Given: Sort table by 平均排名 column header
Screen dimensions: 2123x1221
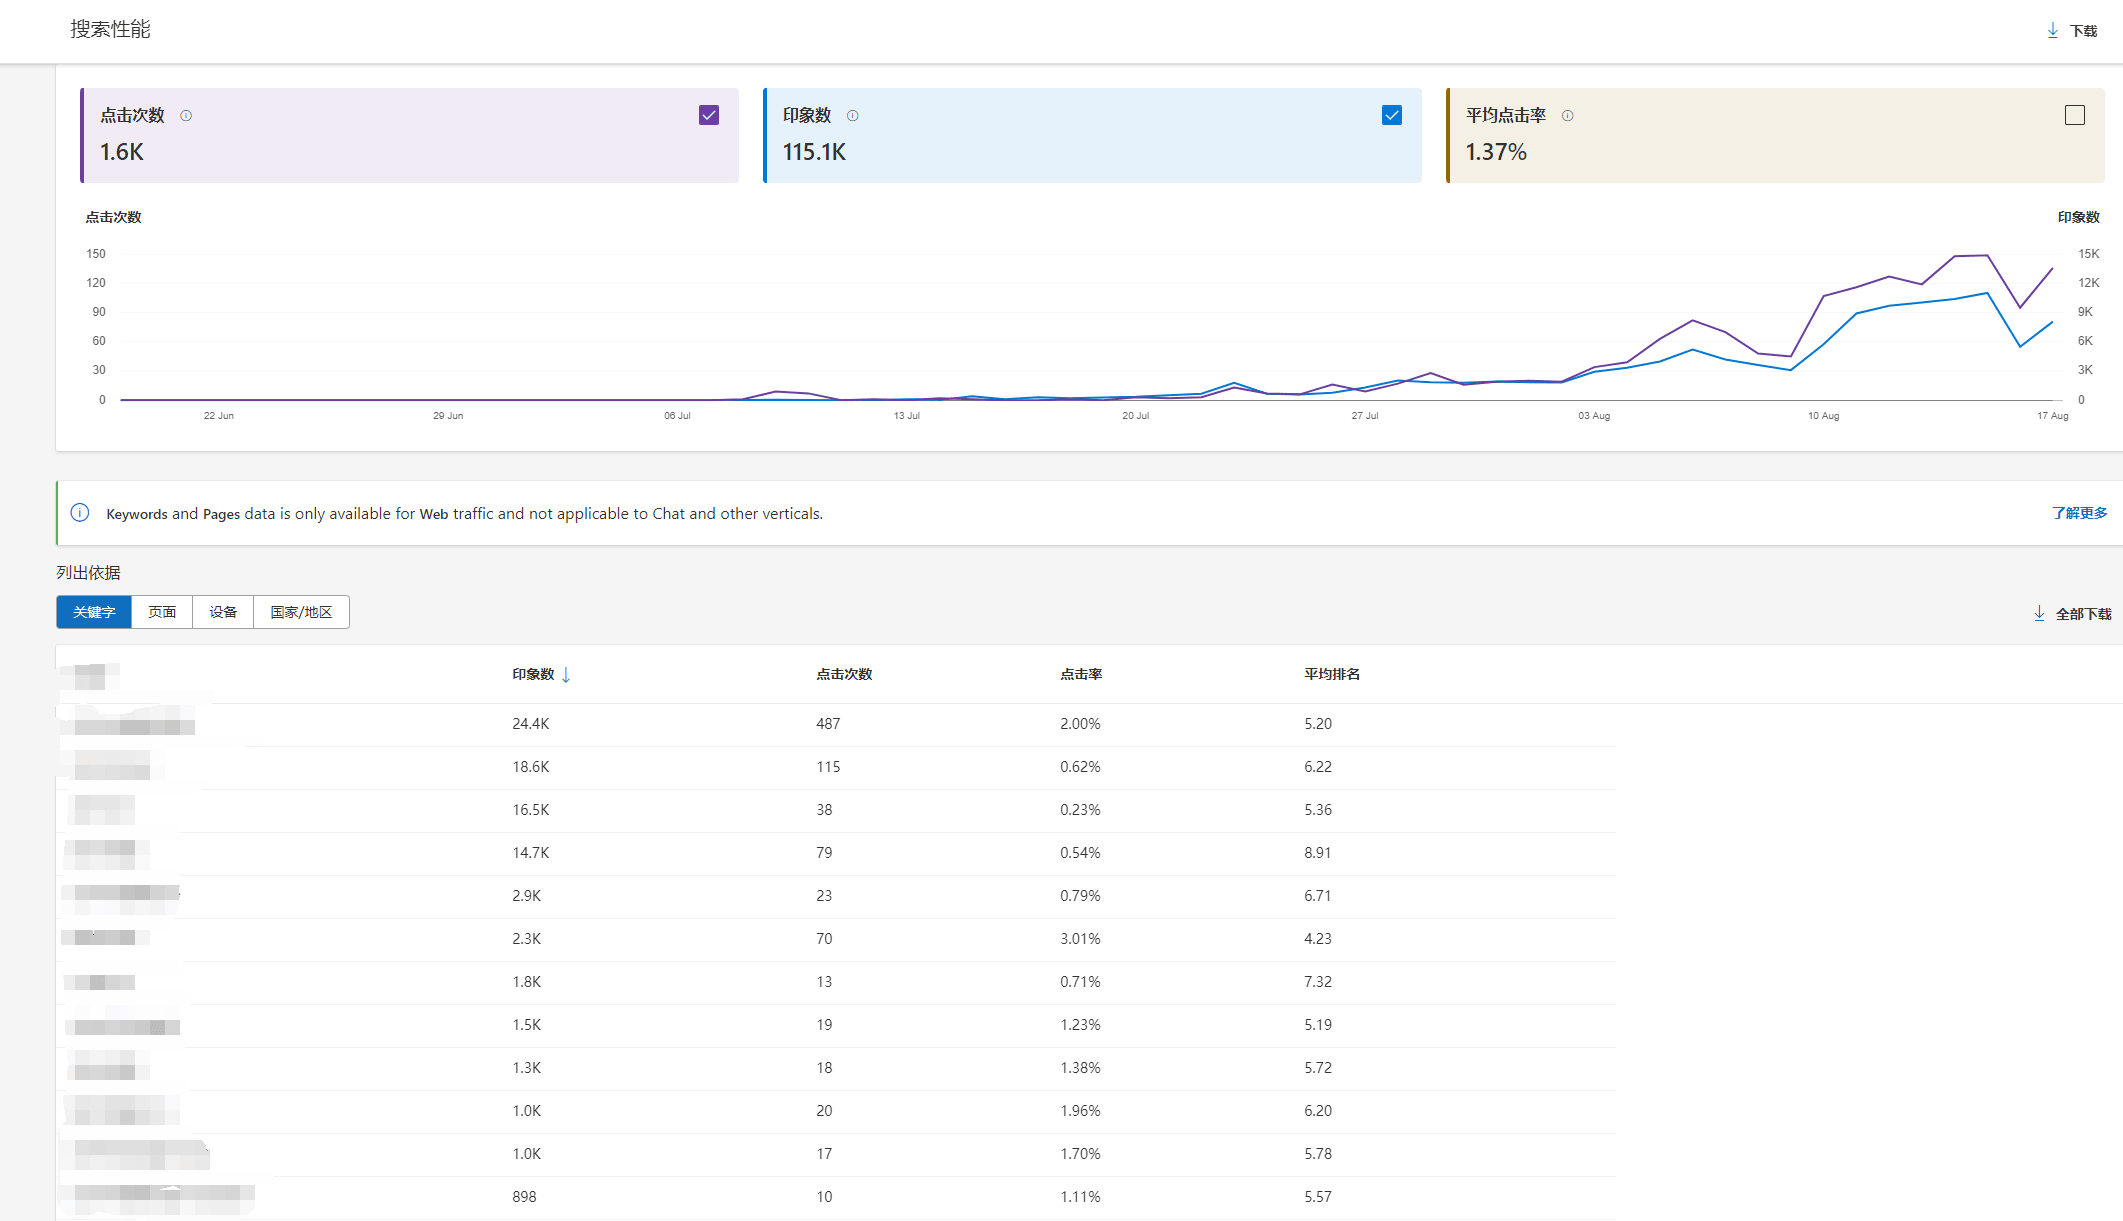Looking at the screenshot, I should [1332, 674].
